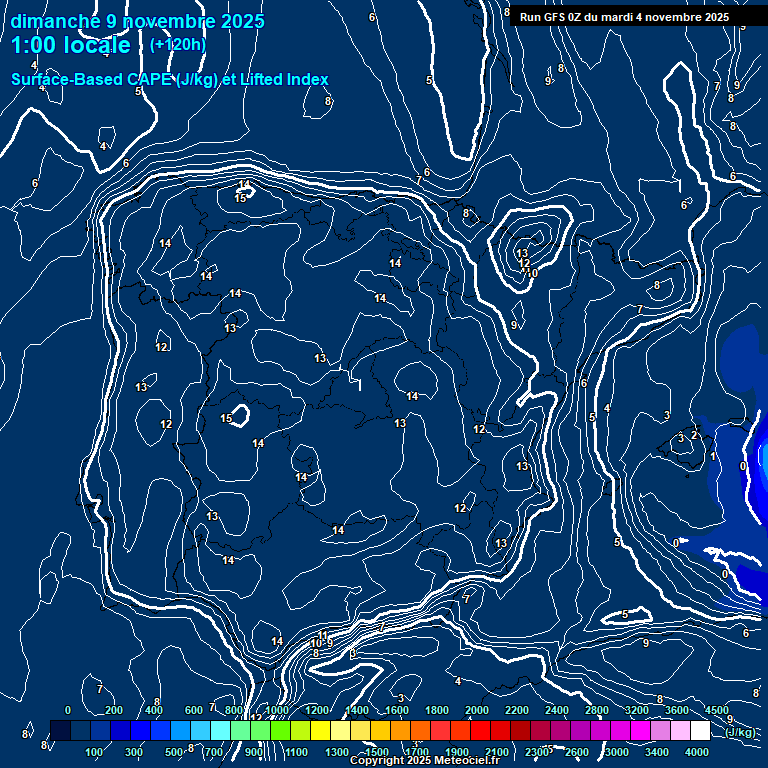Click the "2100" legend scale value
Viewport: 768px width, 768px height.
tap(497, 752)
